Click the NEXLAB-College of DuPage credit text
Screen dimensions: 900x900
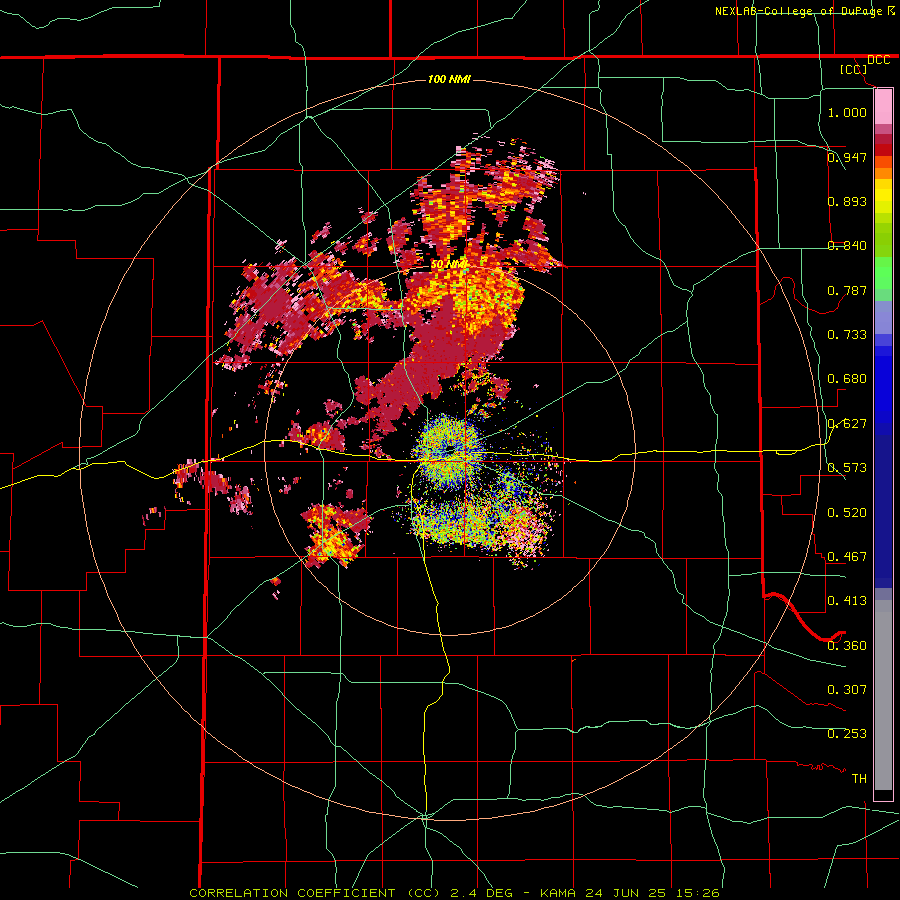799,11
